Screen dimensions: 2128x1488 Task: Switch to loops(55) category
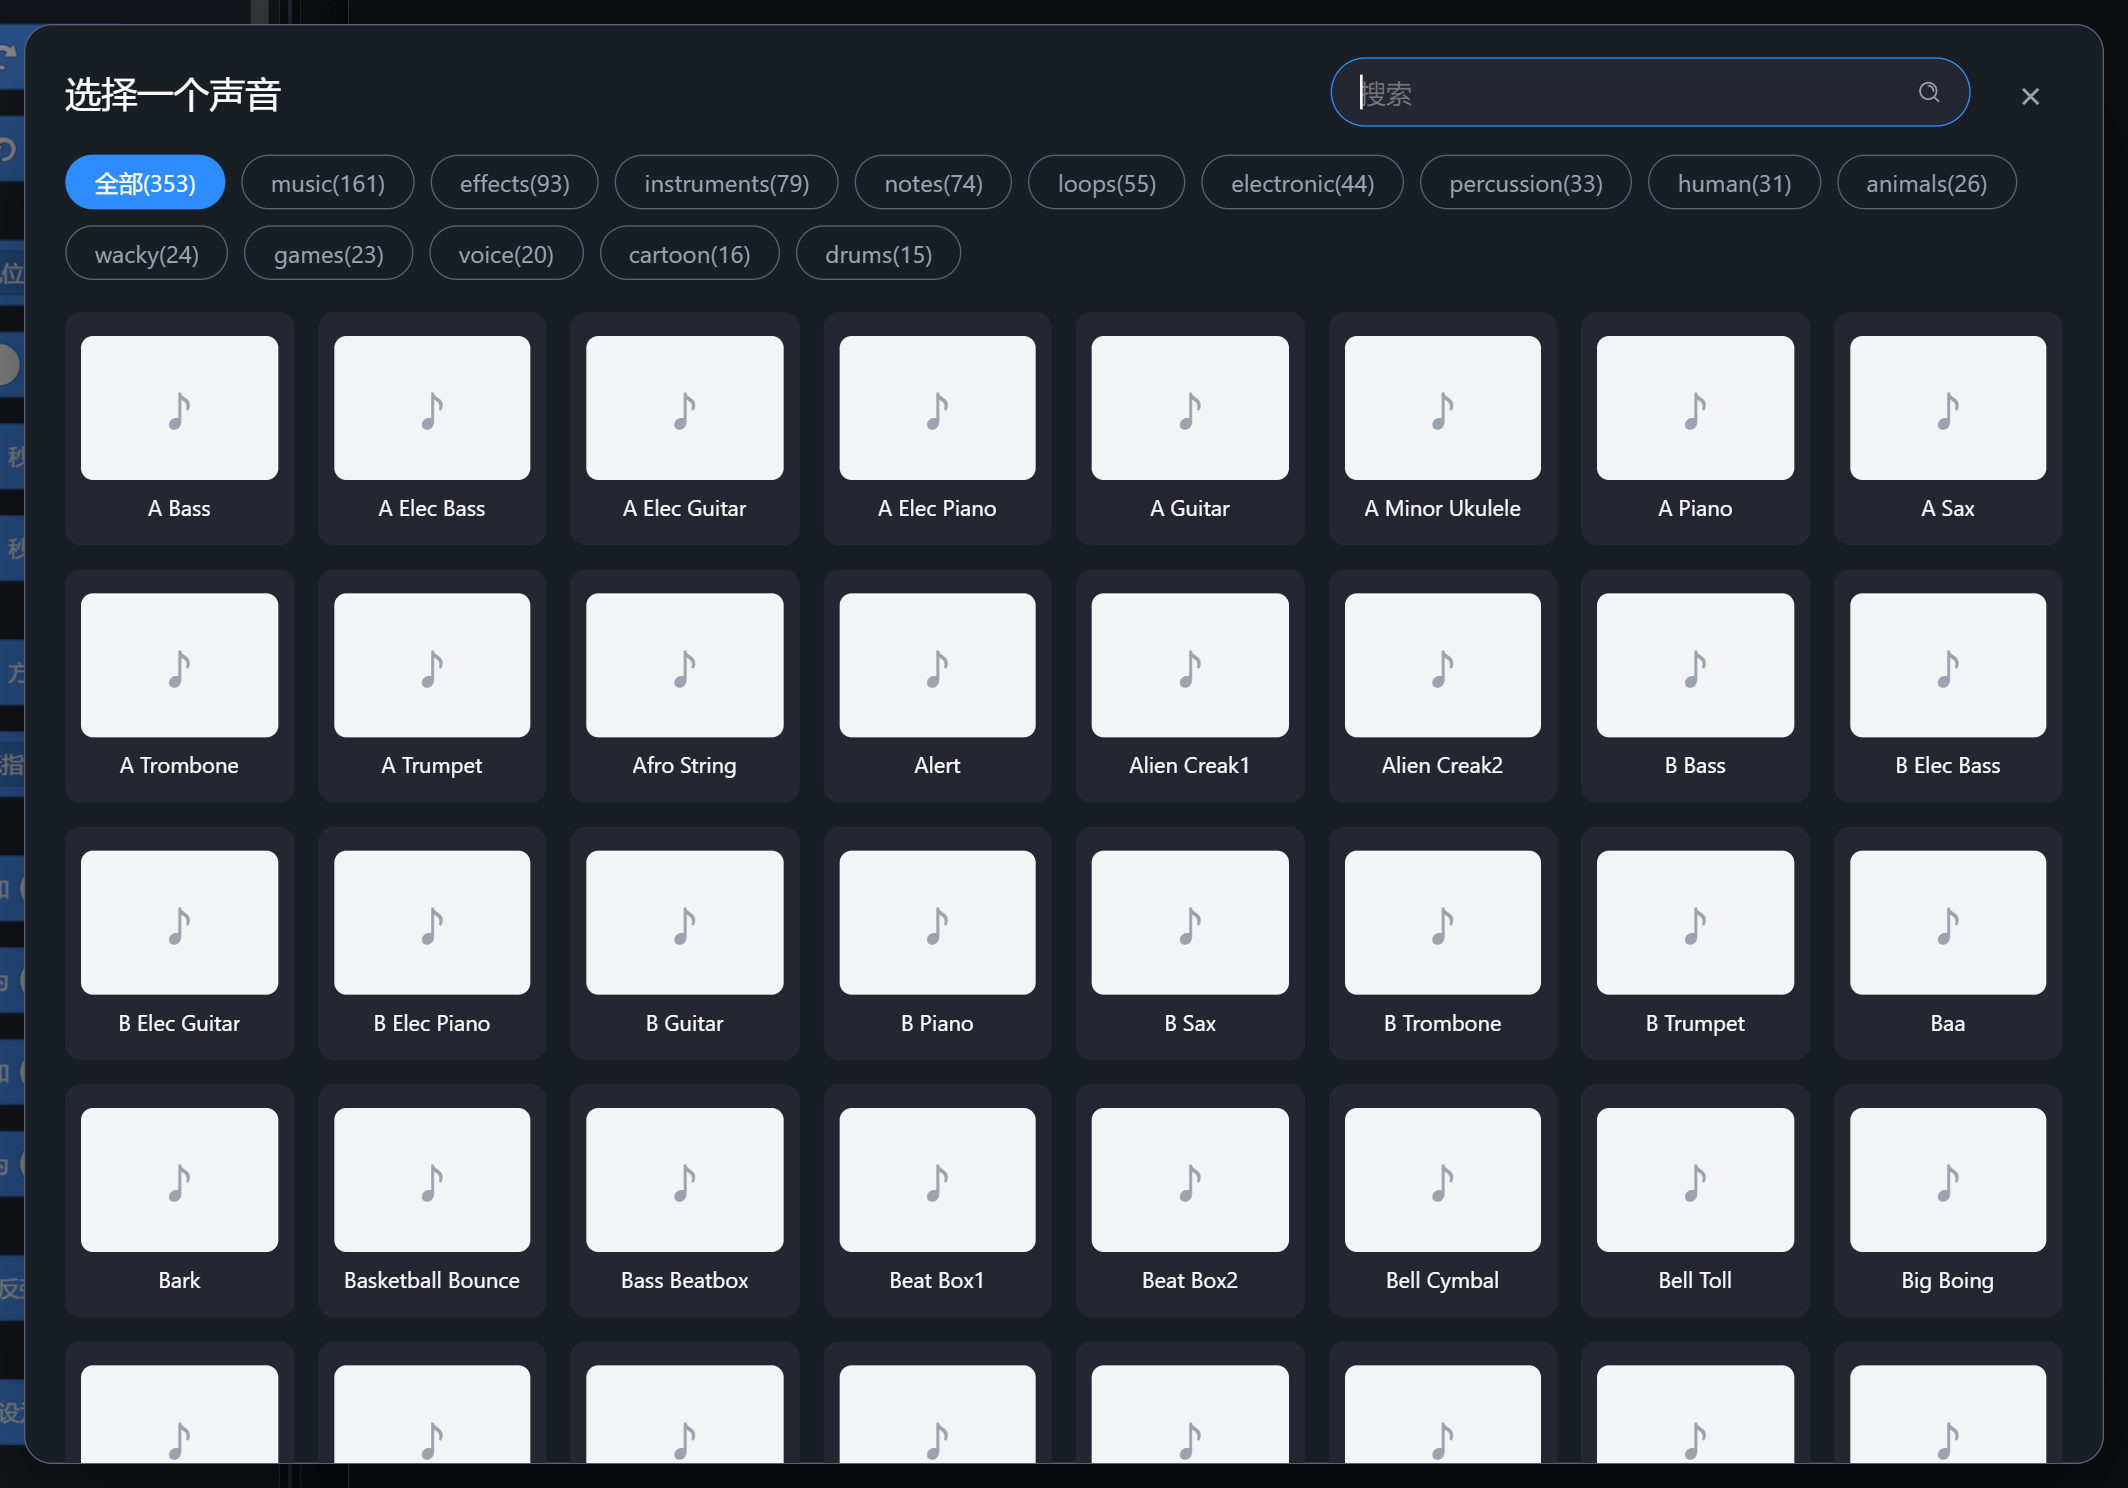pos(1107,183)
